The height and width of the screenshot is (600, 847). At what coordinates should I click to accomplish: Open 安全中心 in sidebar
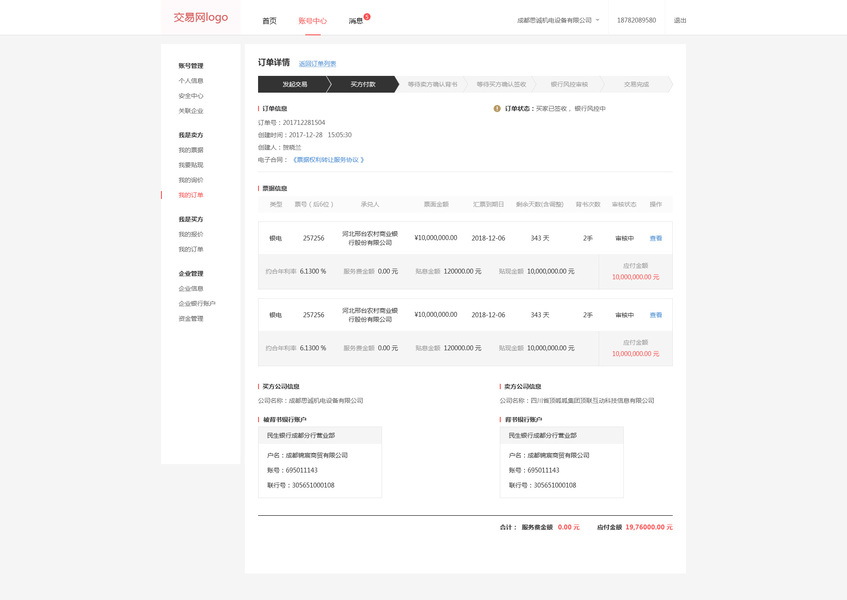tap(191, 96)
